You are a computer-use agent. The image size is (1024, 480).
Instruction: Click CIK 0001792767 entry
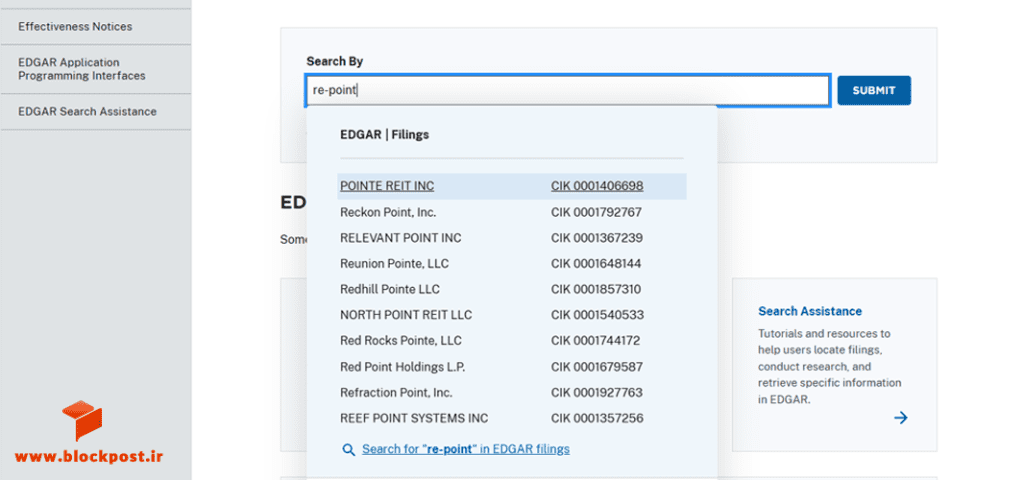[x=596, y=212]
